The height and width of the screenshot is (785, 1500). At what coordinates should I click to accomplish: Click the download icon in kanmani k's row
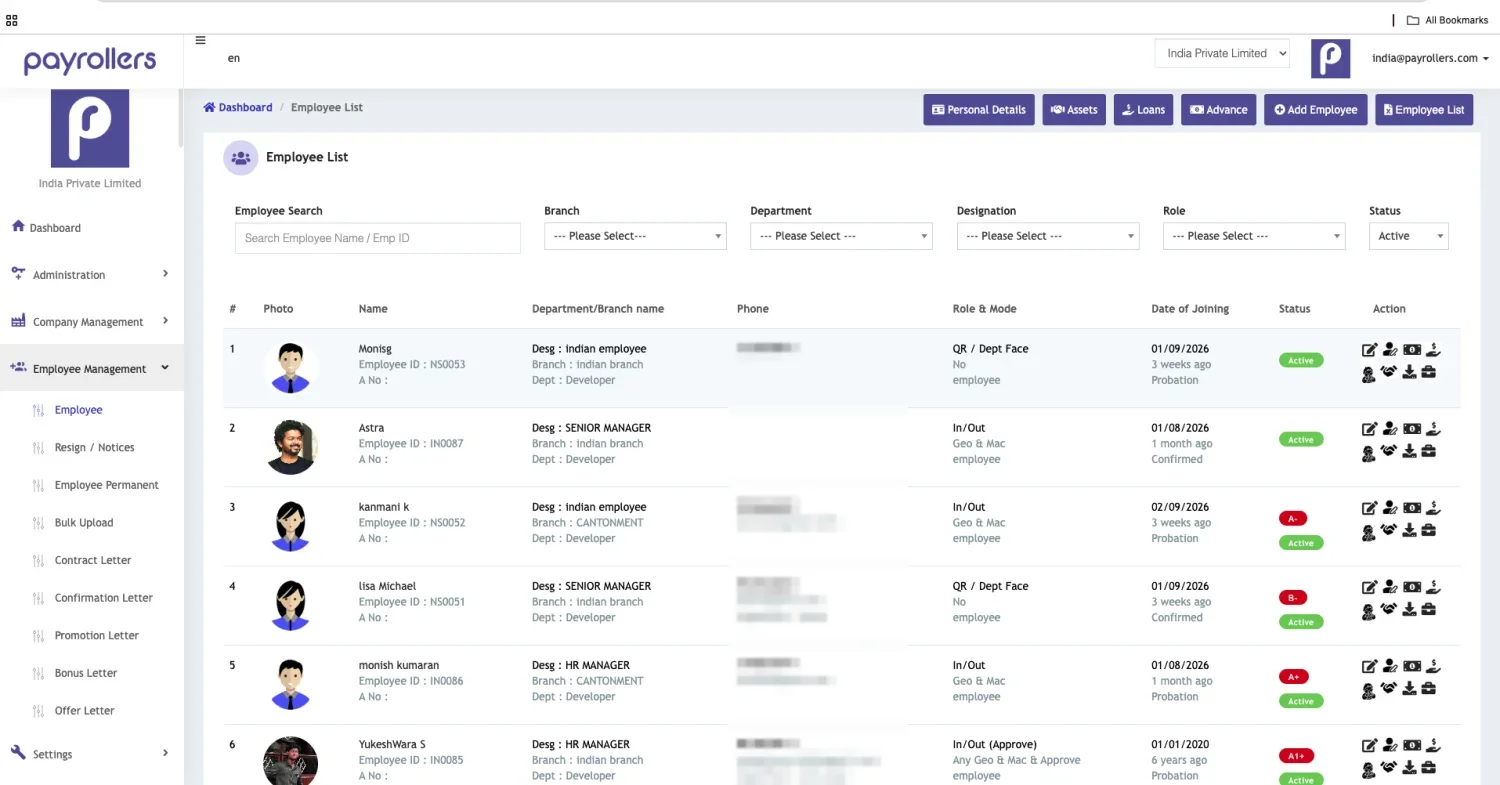(x=1409, y=530)
